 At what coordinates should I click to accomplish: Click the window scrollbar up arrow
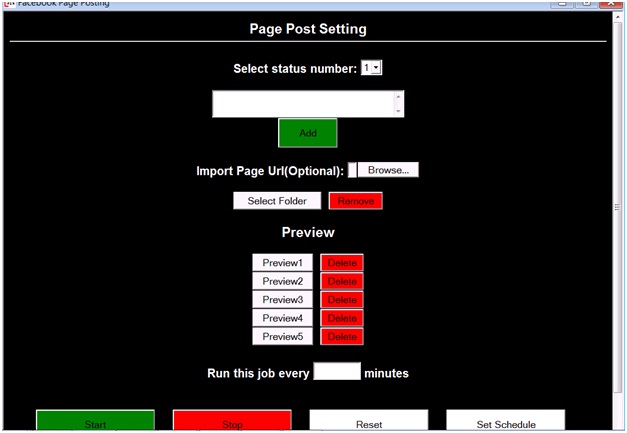click(x=618, y=17)
